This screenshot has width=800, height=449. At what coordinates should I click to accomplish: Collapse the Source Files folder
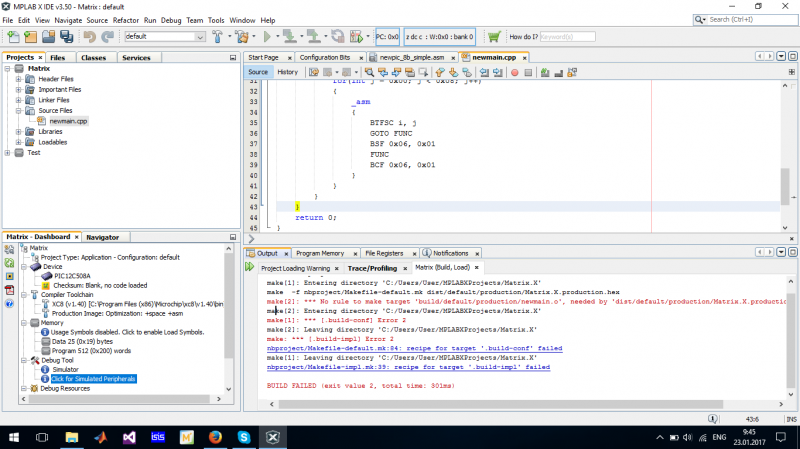18,111
